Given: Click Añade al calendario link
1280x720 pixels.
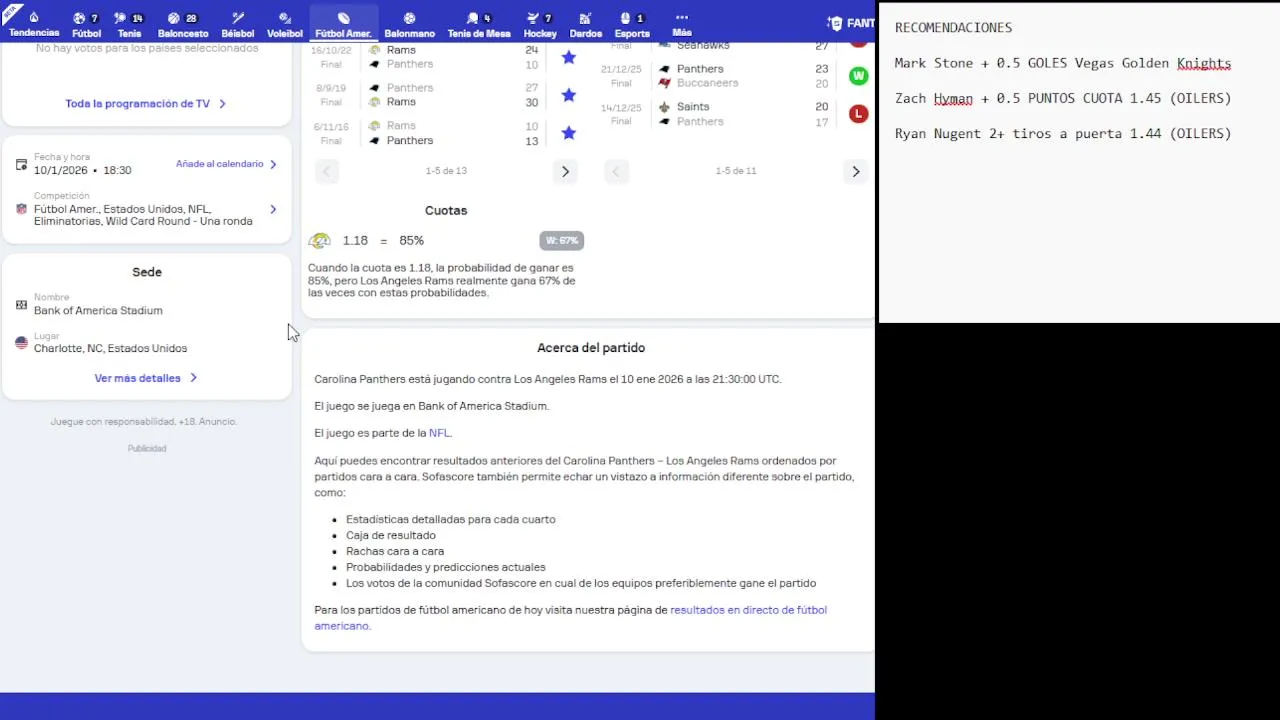Looking at the screenshot, I should click(227, 164).
